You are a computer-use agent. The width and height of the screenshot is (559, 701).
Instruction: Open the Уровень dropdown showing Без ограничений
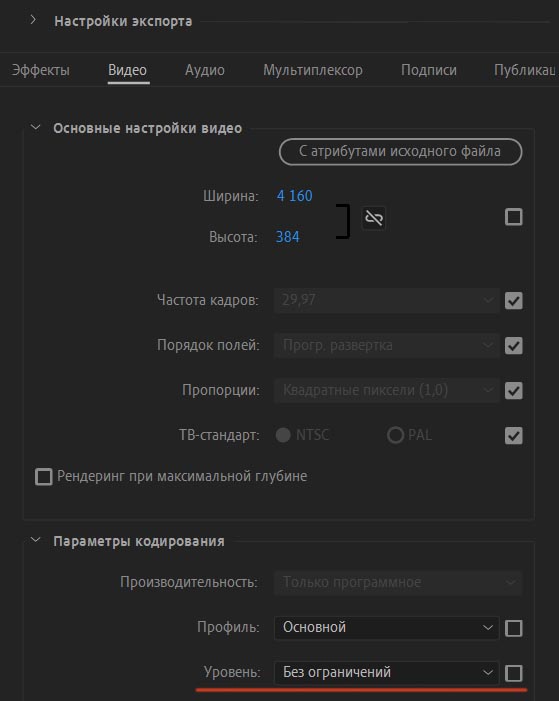tap(386, 672)
